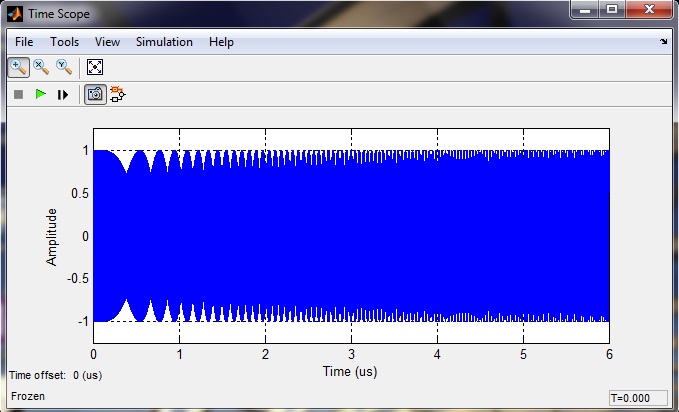Viewport: 679px width, 412px height.
Task: Open the File menu
Action: point(24,42)
